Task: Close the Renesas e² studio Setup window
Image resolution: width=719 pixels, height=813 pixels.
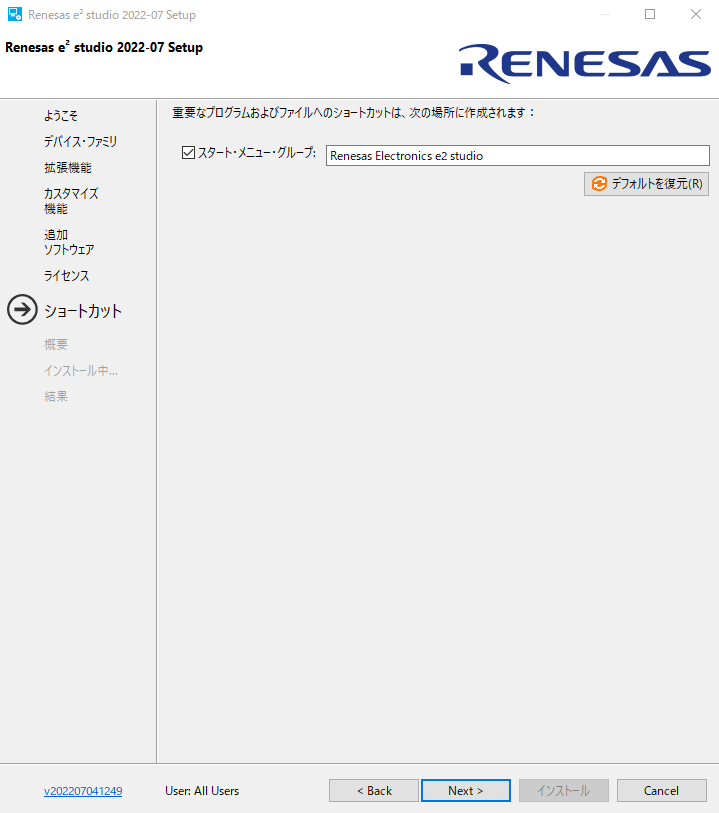Action: point(696,15)
